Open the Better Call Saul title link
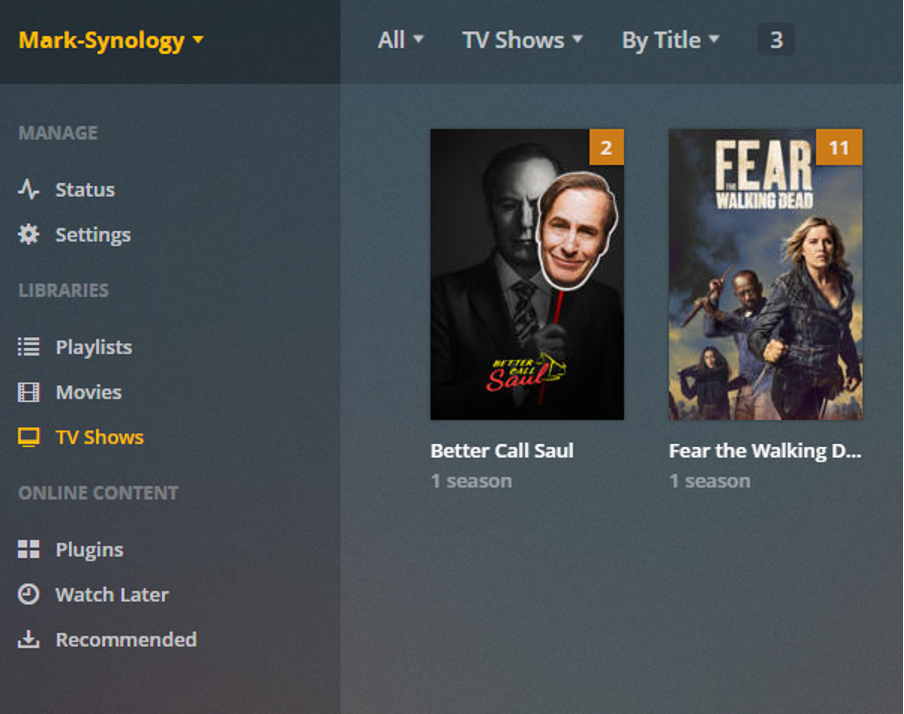This screenshot has width=904, height=714. 502,450
